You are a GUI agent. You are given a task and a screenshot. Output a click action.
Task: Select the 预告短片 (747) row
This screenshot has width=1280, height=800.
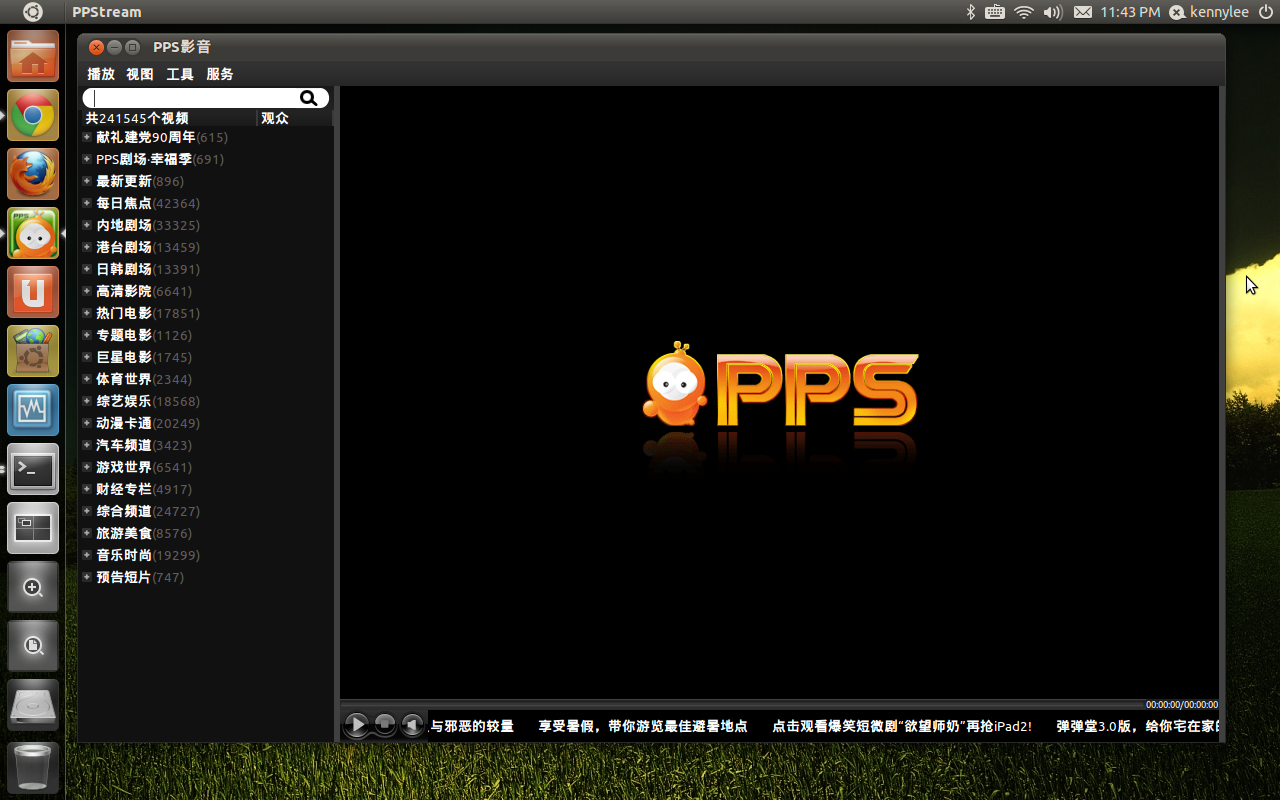tap(207, 577)
